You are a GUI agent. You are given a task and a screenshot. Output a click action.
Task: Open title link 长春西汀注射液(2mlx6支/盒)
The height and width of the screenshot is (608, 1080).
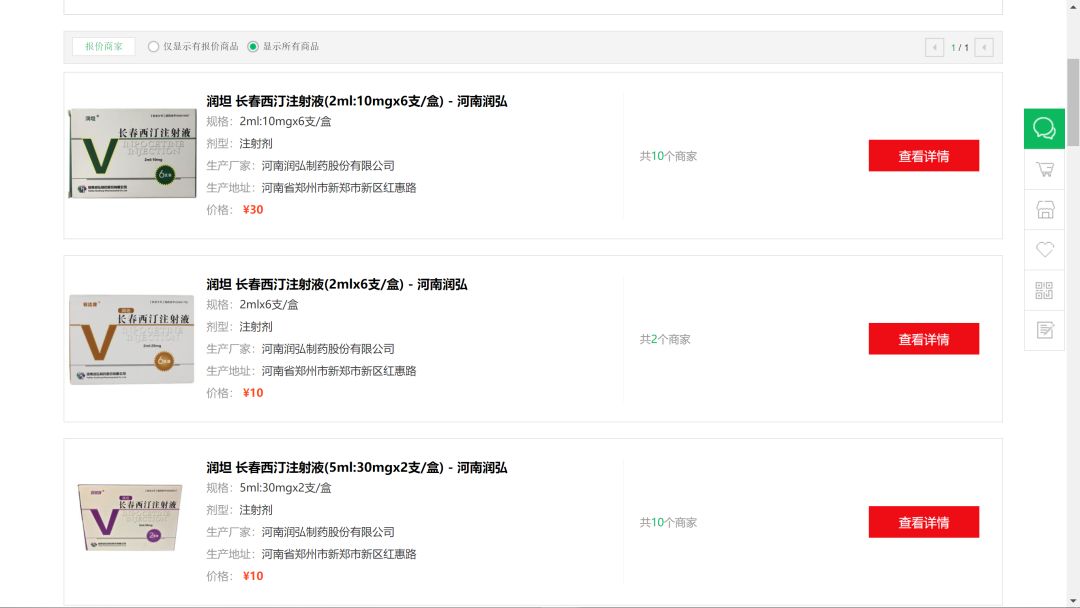[337, 284]
